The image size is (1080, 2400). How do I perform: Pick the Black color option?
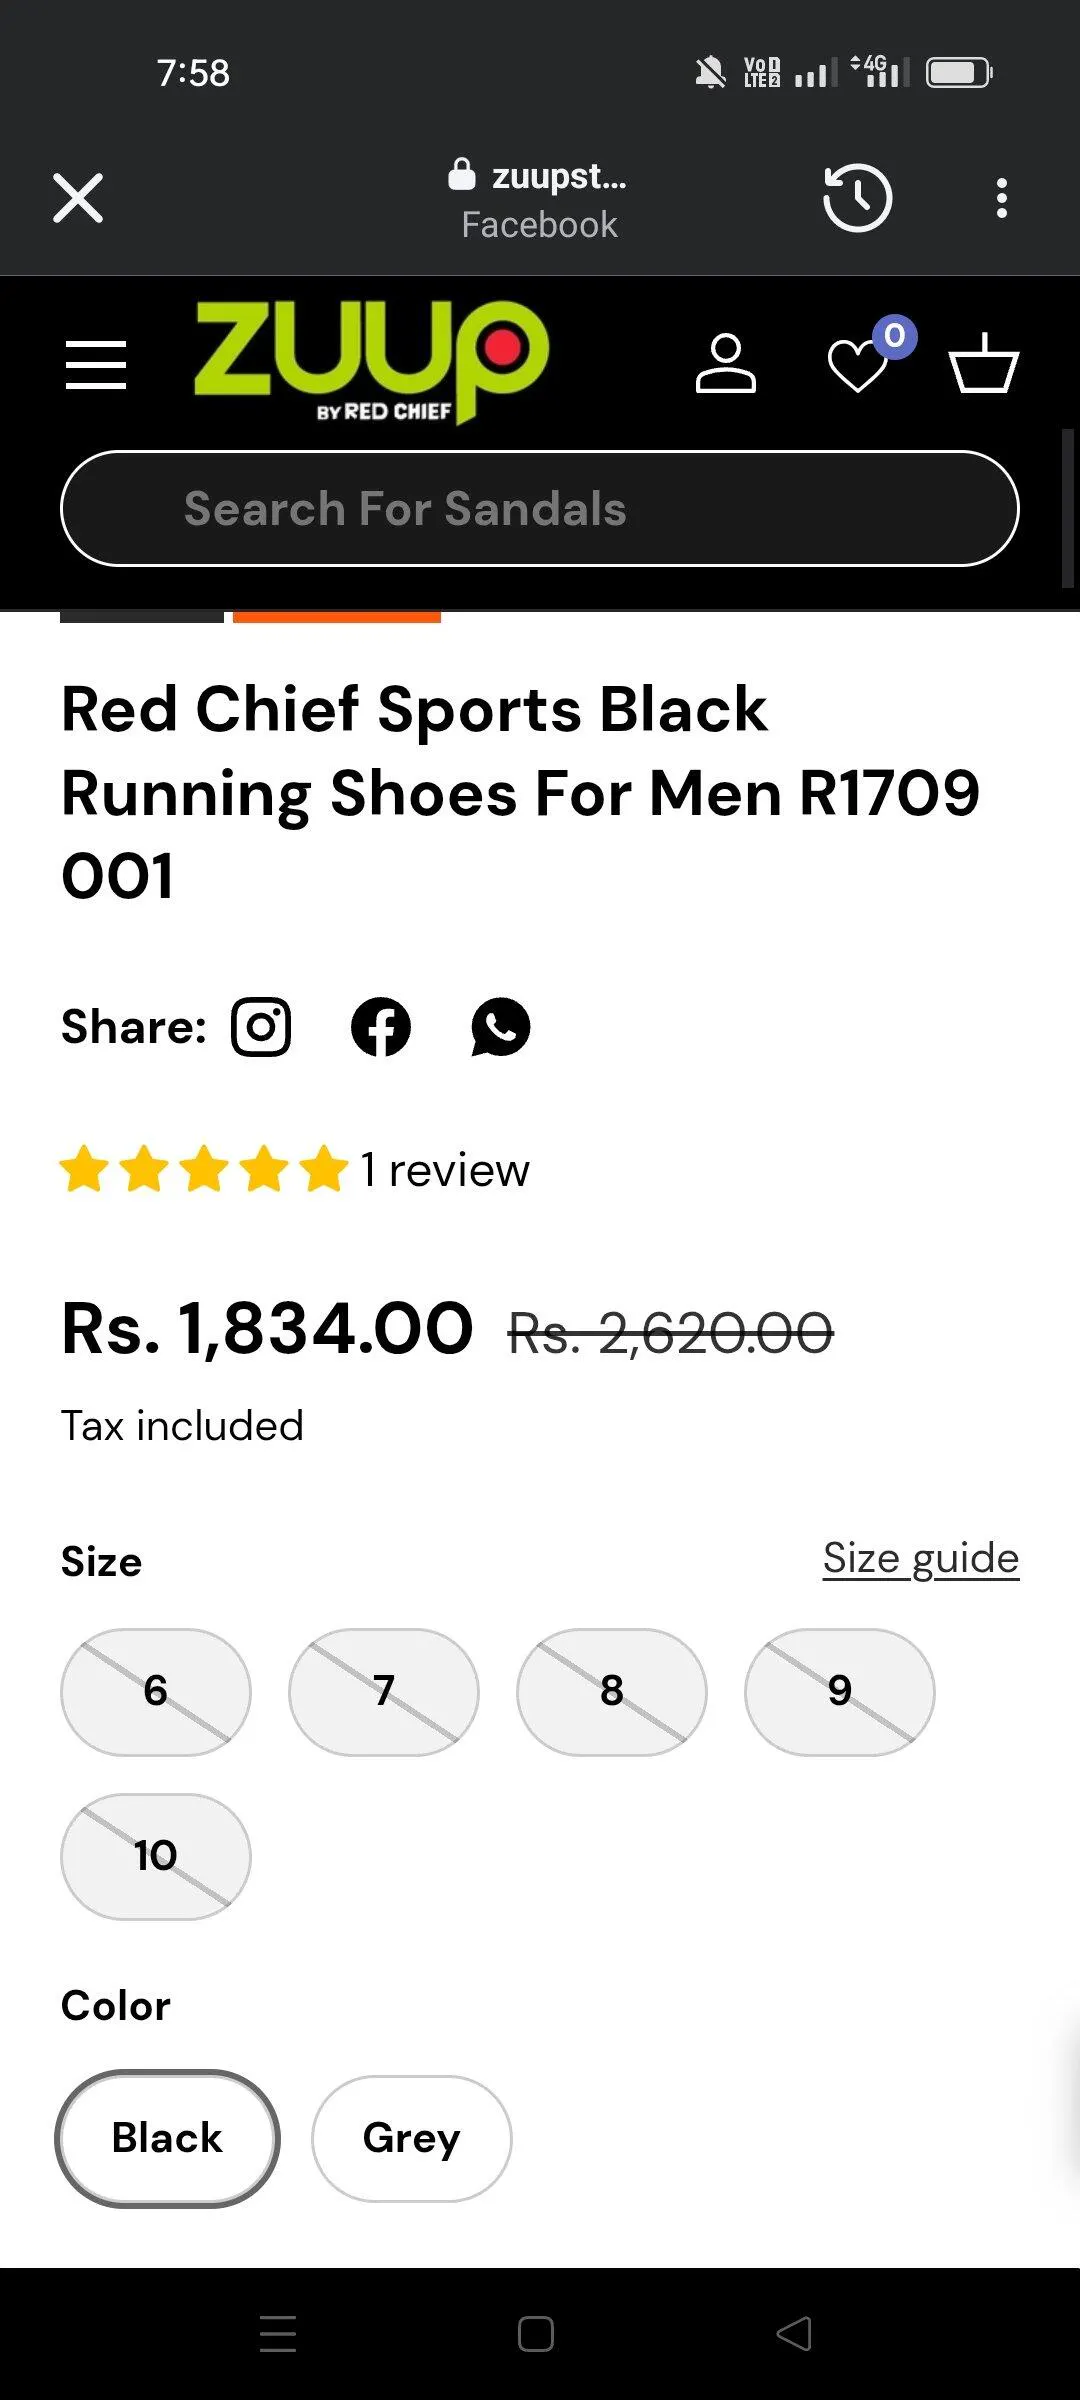(x=167, y=2138)
